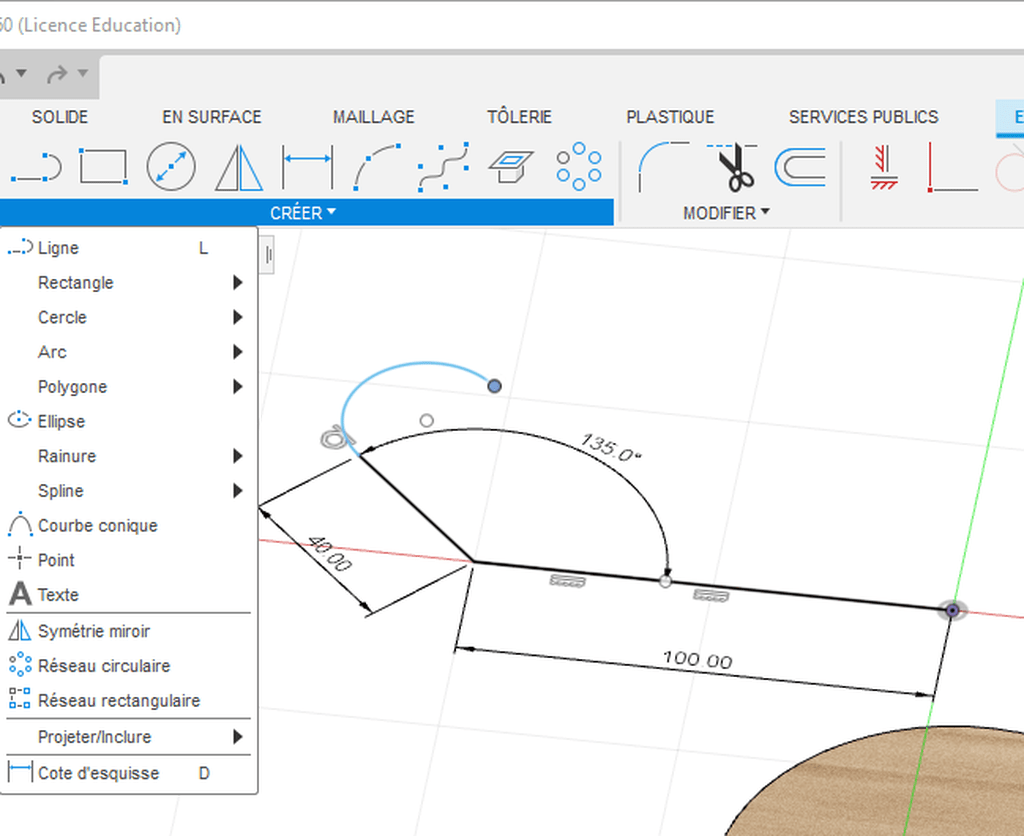Choose Texte in the Créer menu

129,594
